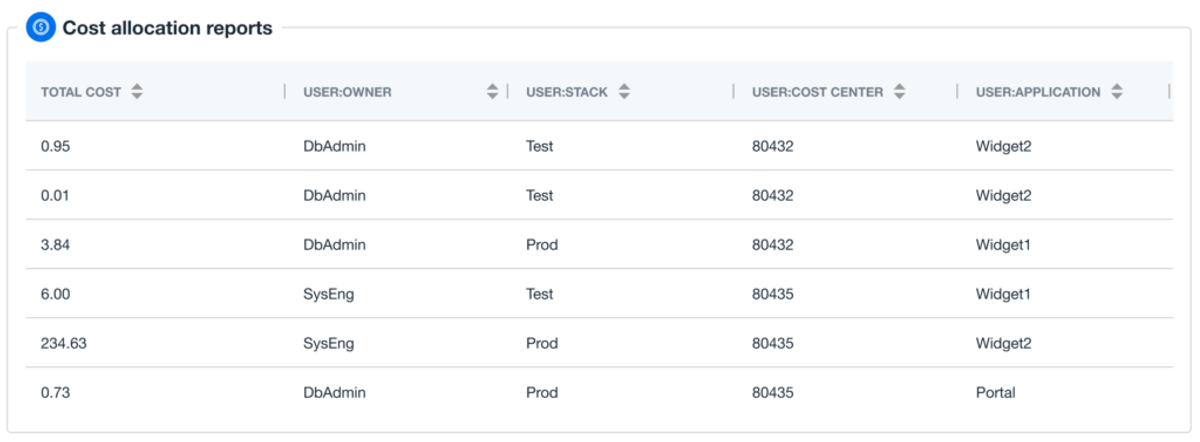Viewport: 1200px width, 442px height.
Task: Sort by User:Application column arrows
Action: tap(1116, 92)
